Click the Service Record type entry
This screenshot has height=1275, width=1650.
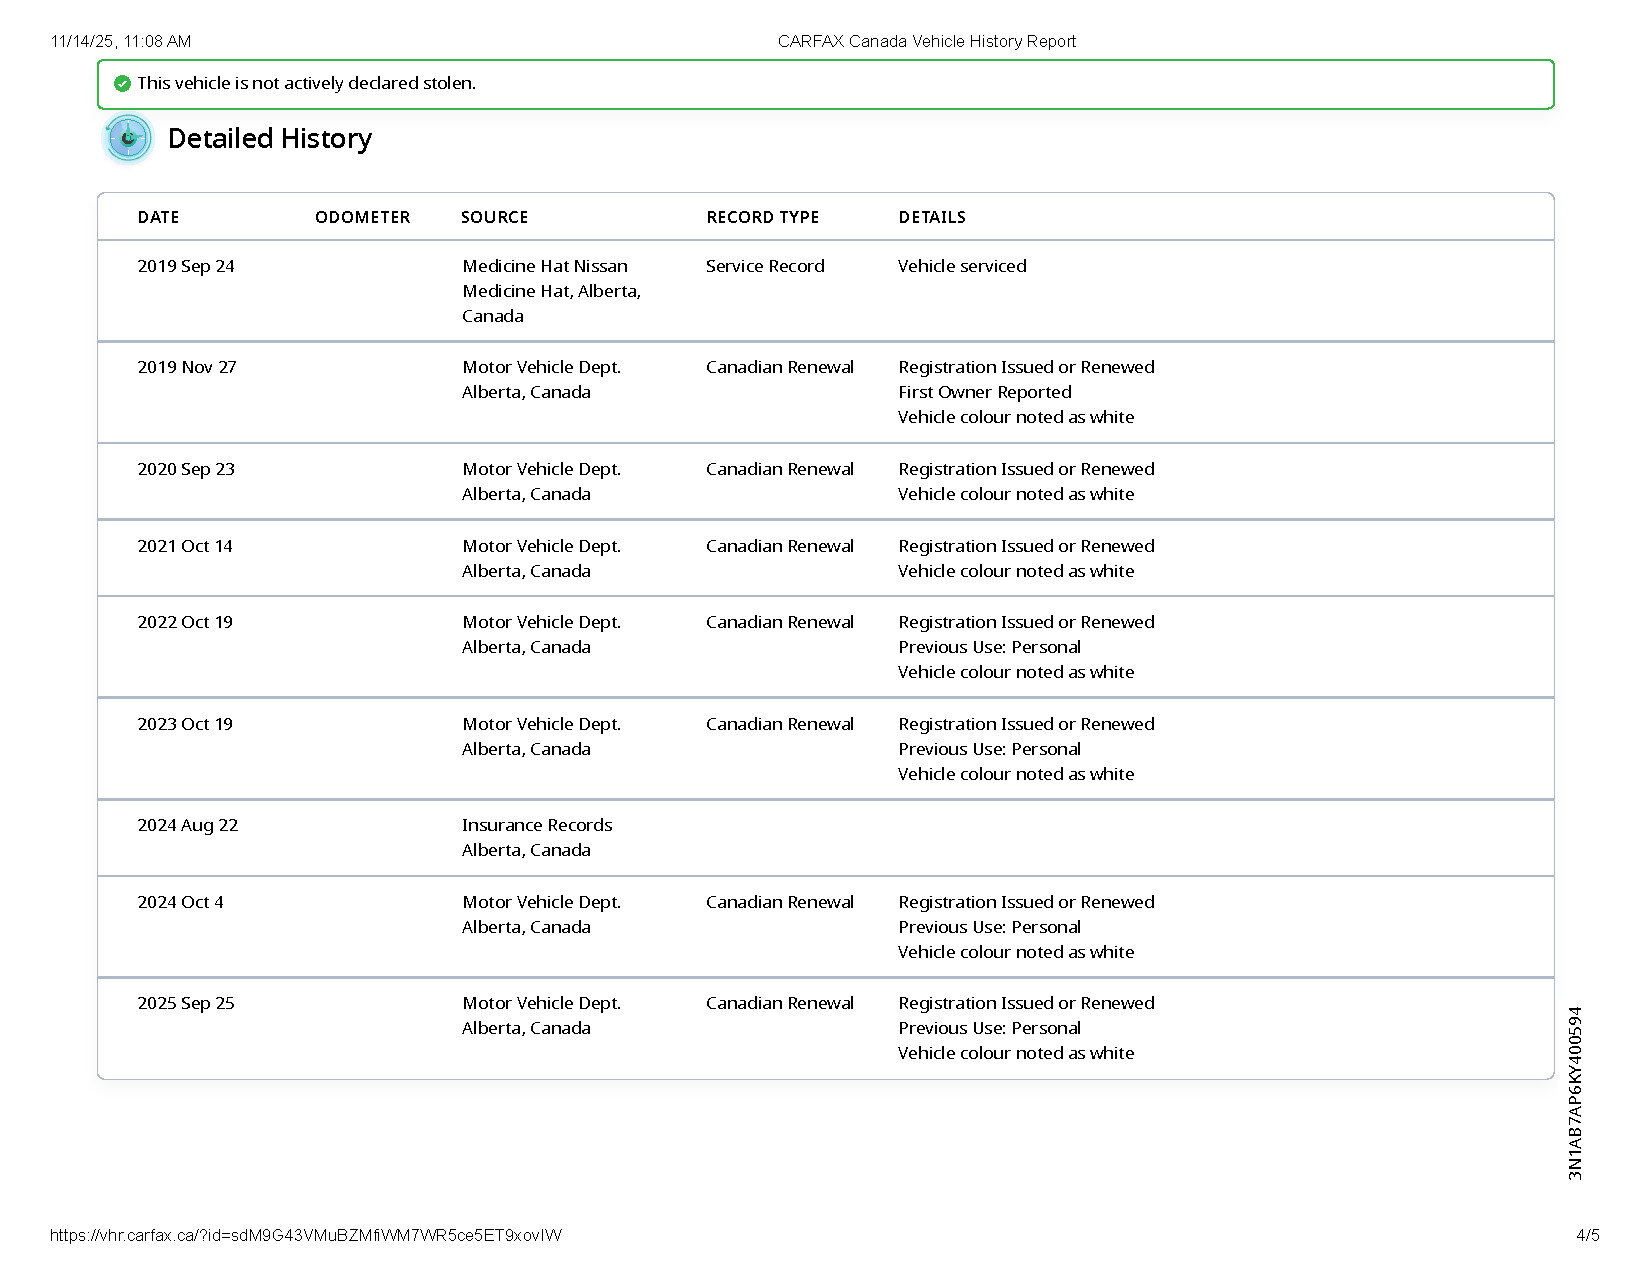[x=765, y=266]
